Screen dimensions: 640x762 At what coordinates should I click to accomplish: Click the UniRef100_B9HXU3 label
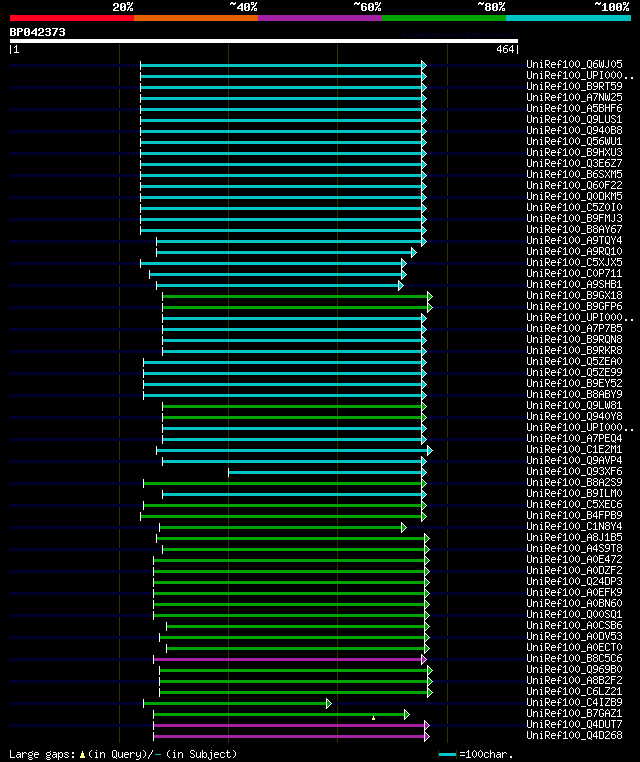574,152
